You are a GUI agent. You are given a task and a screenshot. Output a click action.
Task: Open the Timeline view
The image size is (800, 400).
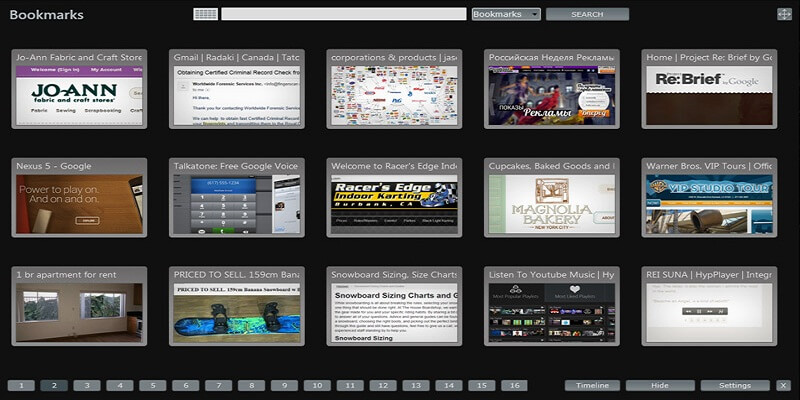pyautogui.click(x=592, y=386)
